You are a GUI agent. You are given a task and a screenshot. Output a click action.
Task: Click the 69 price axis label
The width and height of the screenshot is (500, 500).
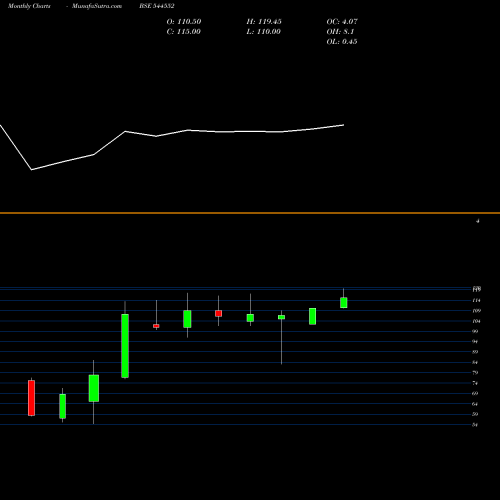tap(475, 394)
